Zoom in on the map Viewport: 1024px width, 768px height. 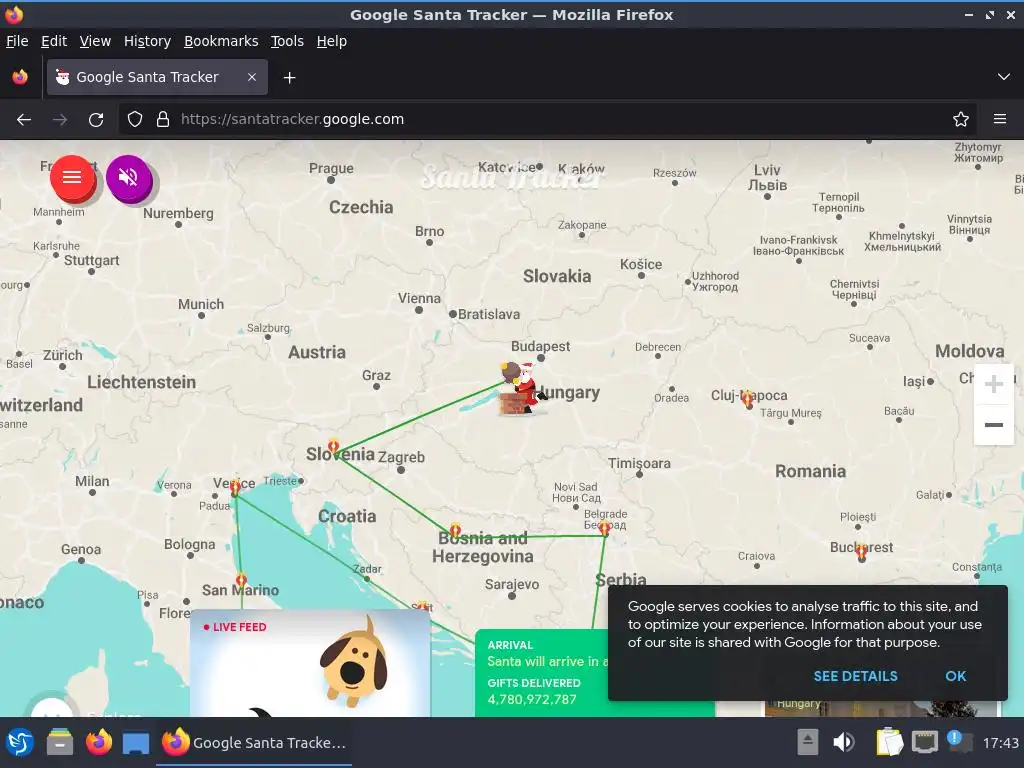[x=993, y=384]
